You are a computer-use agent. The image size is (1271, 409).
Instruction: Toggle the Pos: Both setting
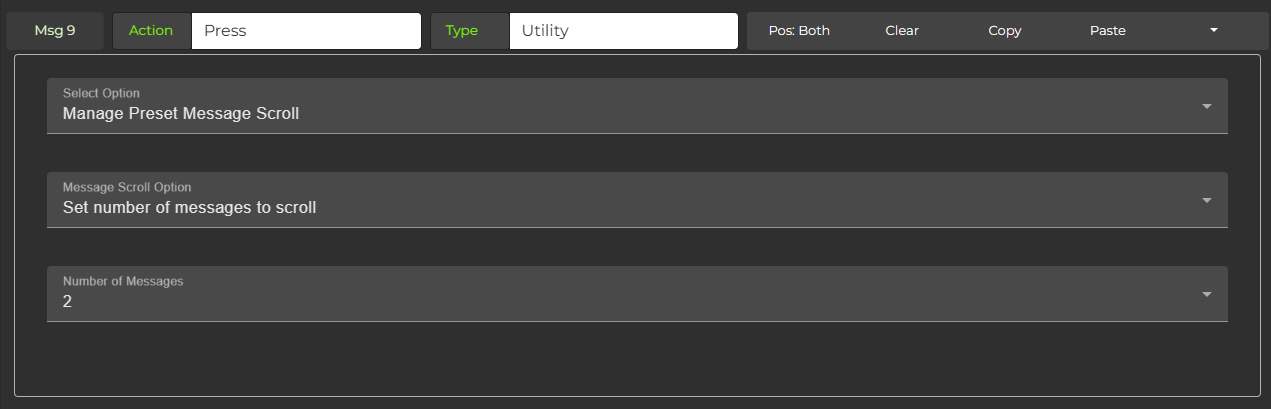[799, 31]
